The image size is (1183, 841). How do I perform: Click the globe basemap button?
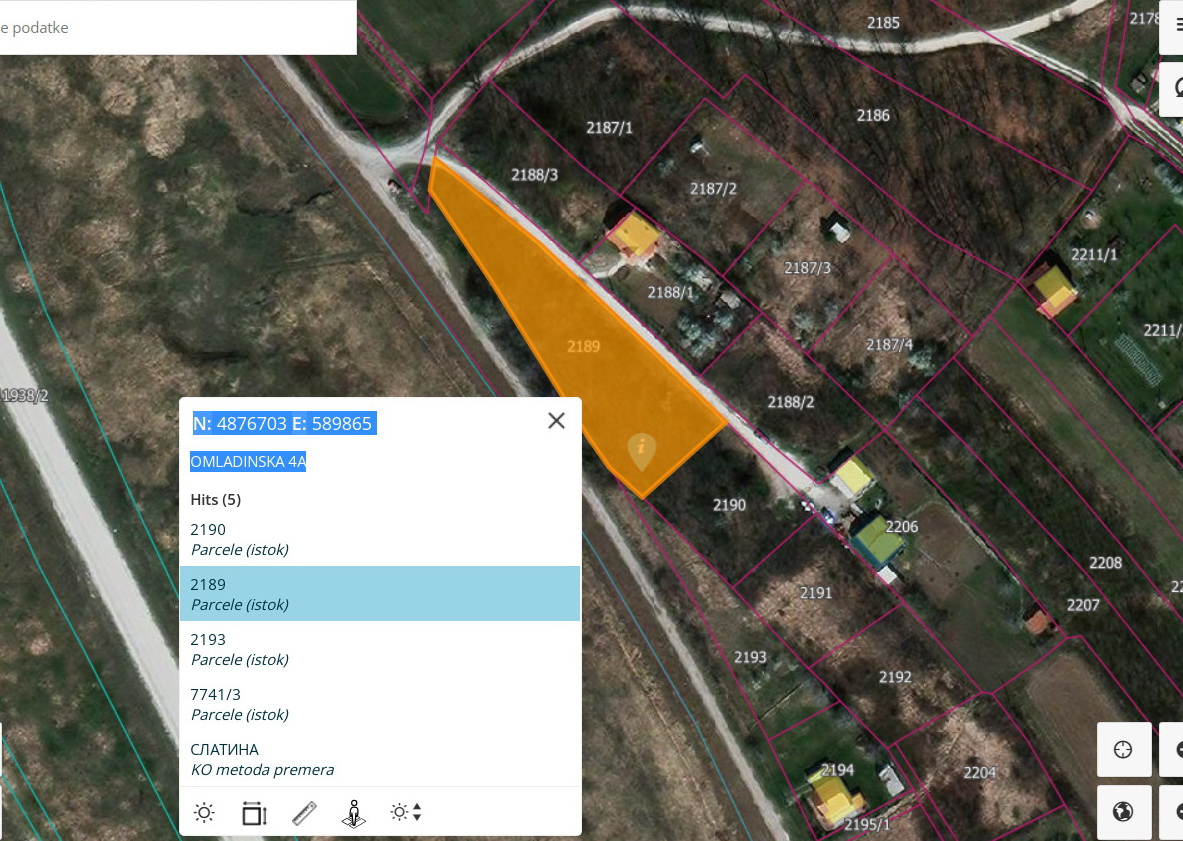pyautogui.click(x=1123, y=812)
